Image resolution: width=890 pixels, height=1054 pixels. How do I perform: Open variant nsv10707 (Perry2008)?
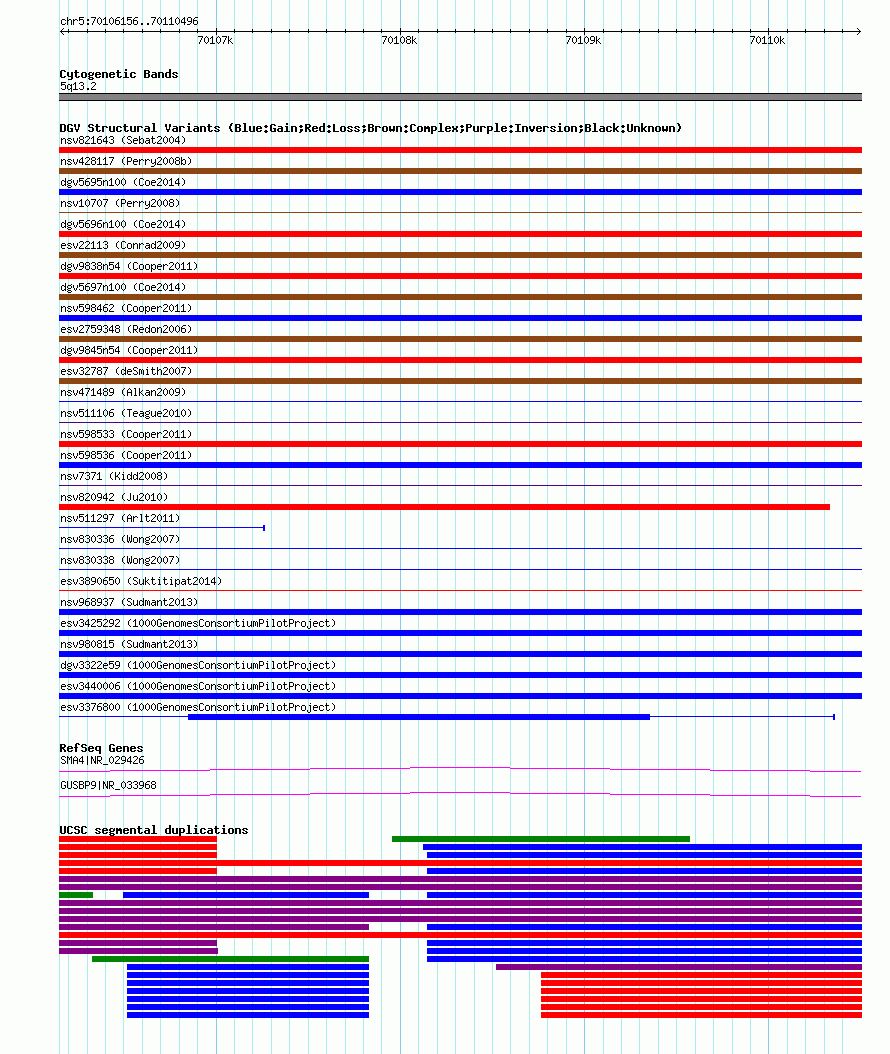[120, 203]
